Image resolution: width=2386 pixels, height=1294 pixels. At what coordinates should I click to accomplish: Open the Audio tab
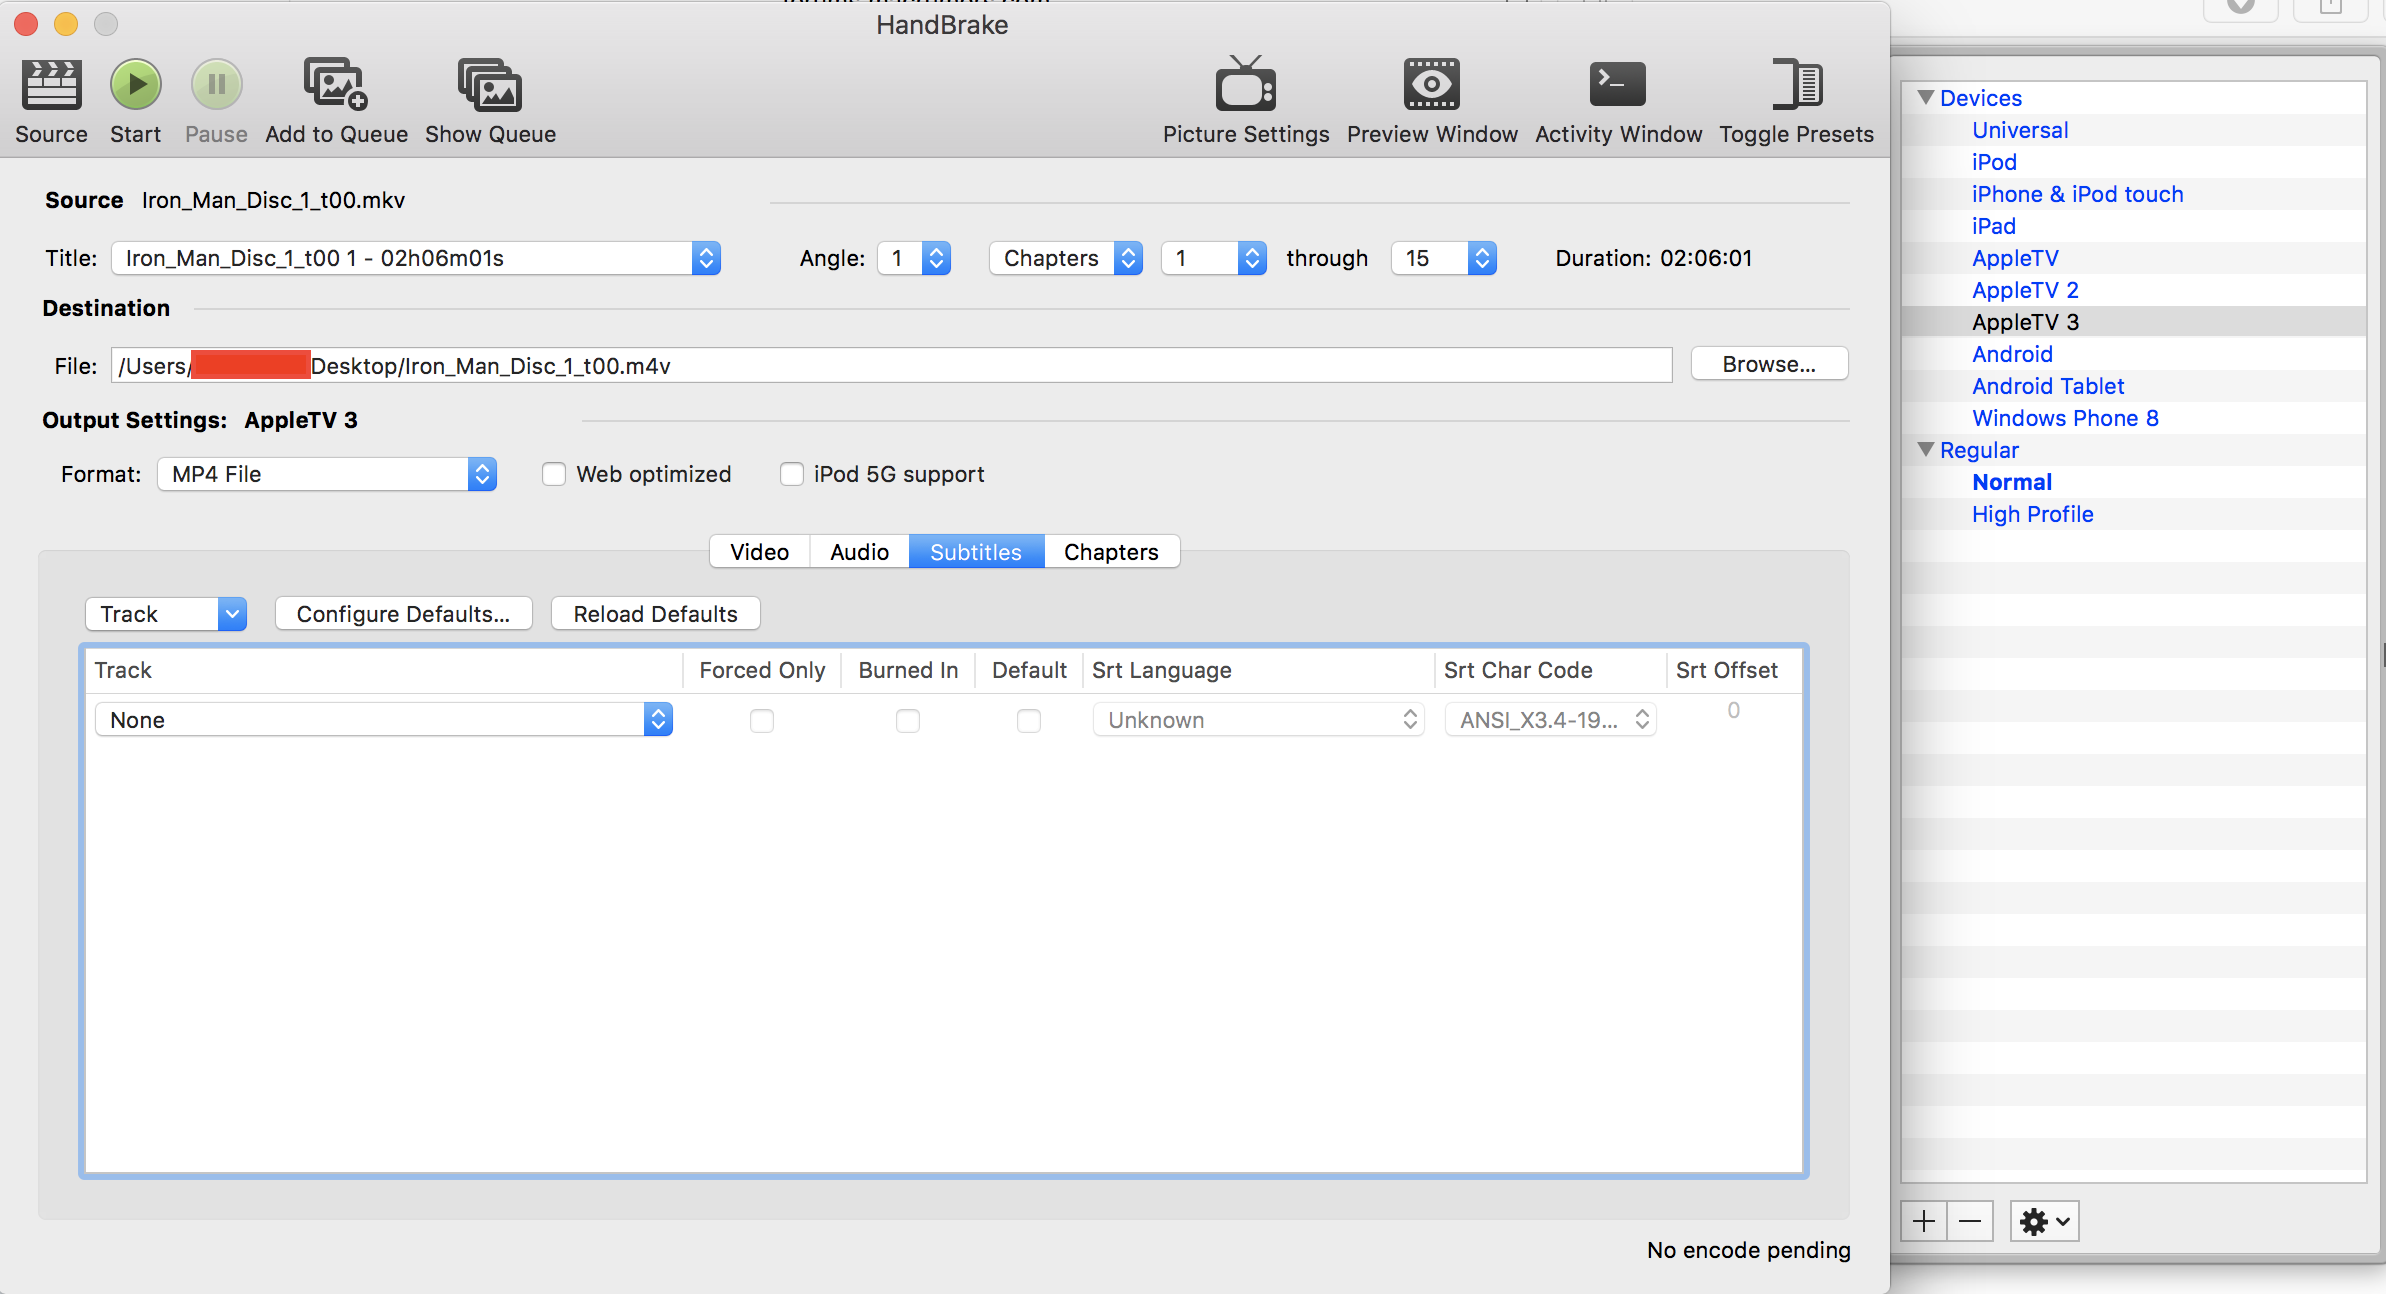click(x=859, y=552)
